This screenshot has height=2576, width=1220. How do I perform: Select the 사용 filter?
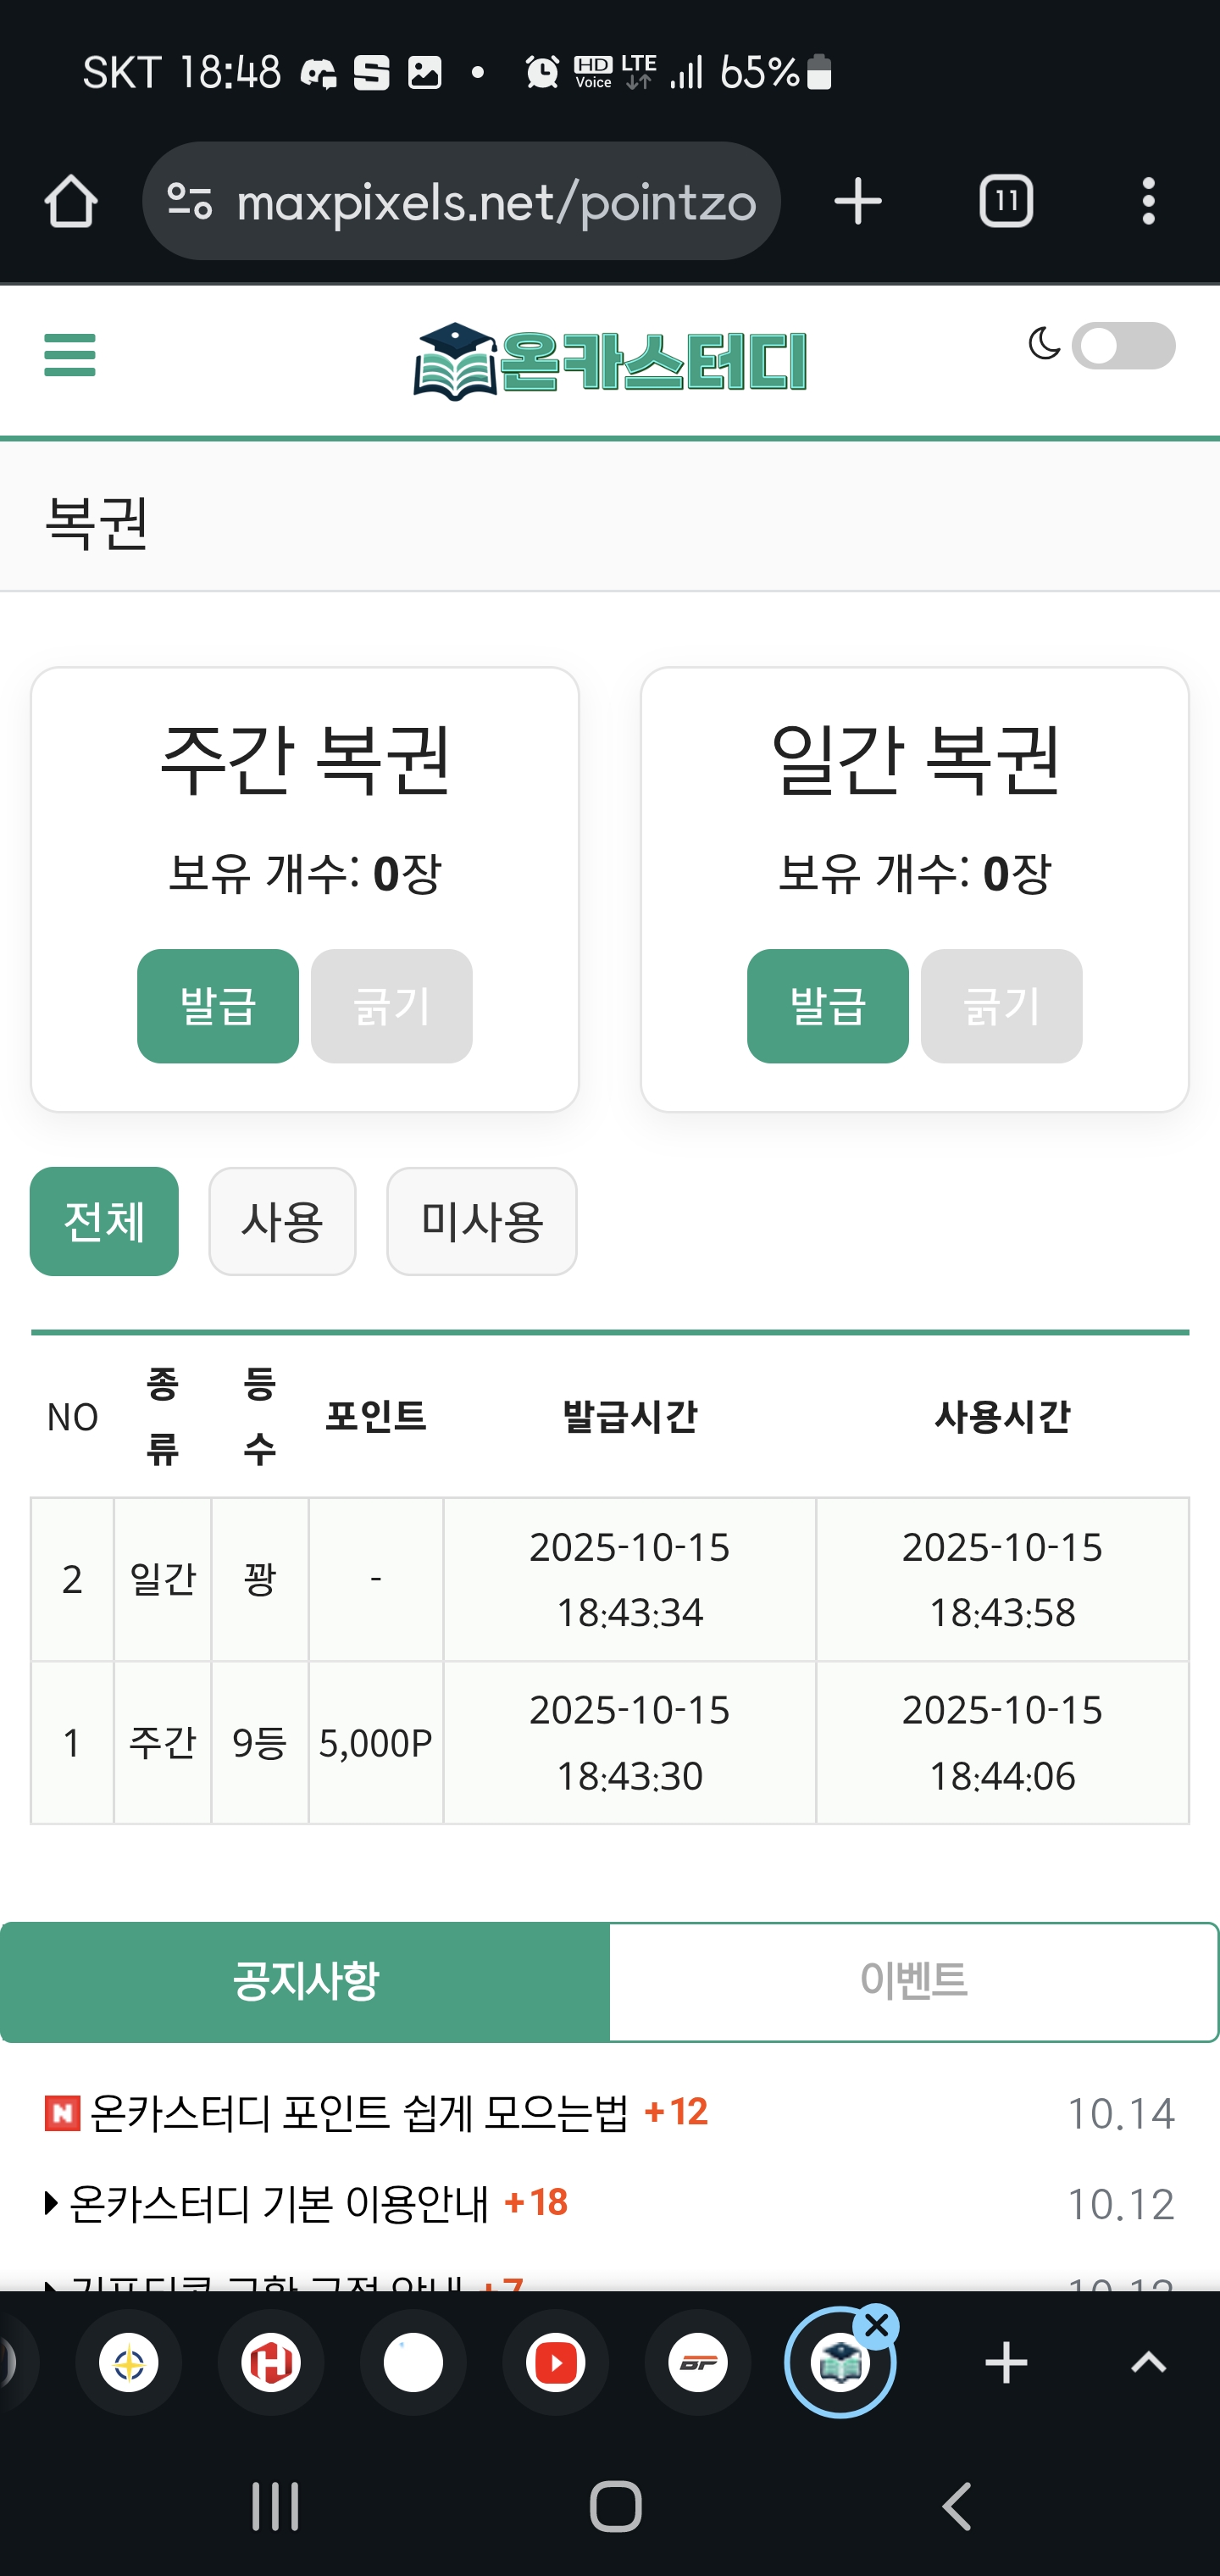pyautogui.click(x=282, y=1221)
